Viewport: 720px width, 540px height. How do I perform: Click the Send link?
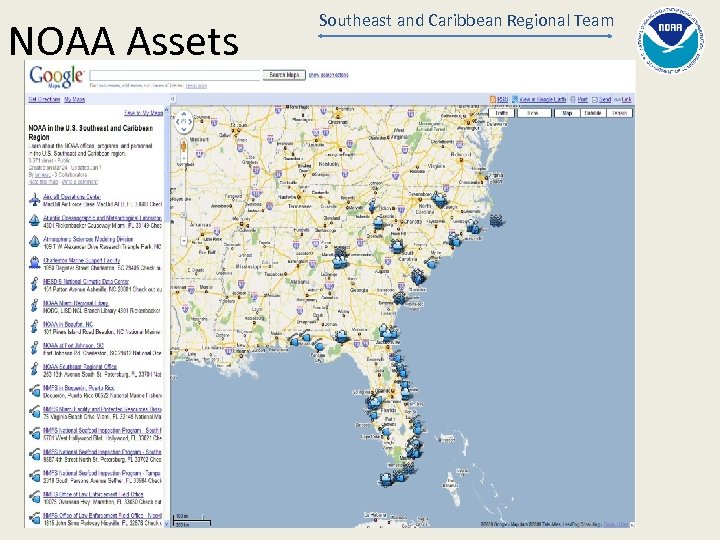pos(605,99)
